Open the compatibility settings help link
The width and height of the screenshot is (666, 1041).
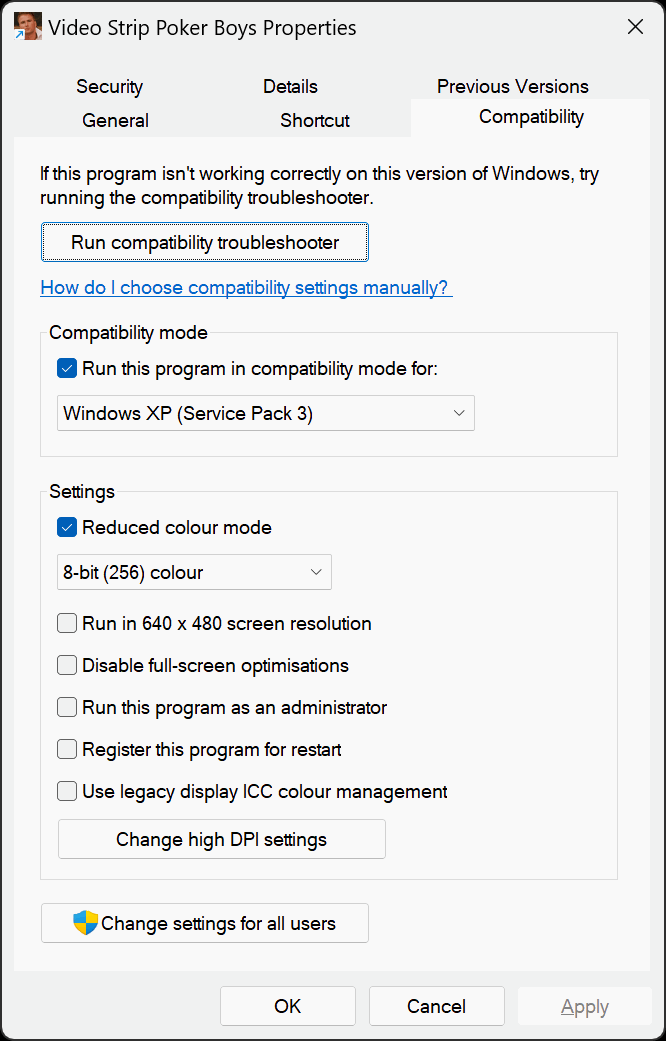[246, 287]
